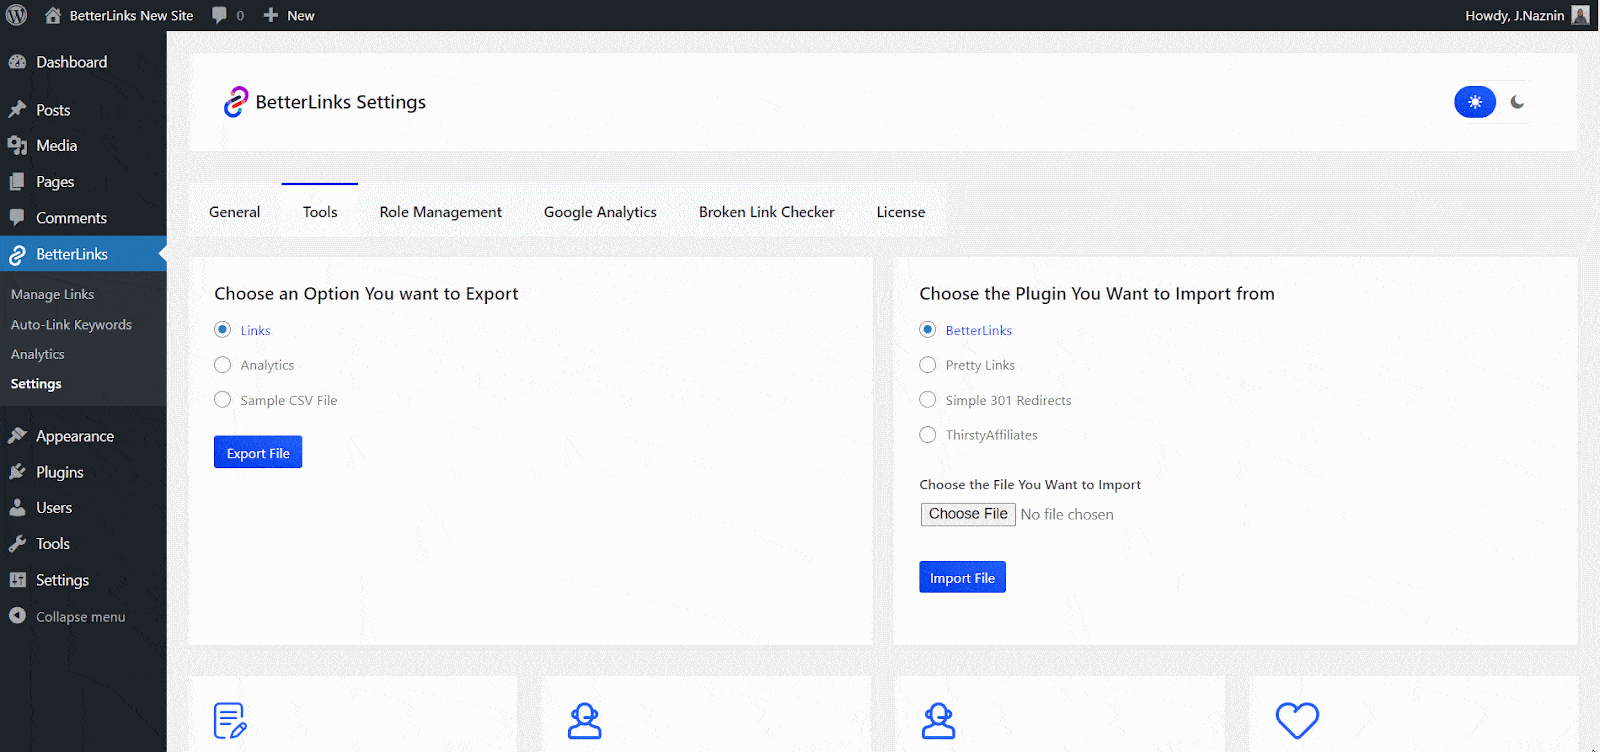Open Manage Links submenu item
Viewport: 1600px width, 752px height.
(x=53, y=295)
